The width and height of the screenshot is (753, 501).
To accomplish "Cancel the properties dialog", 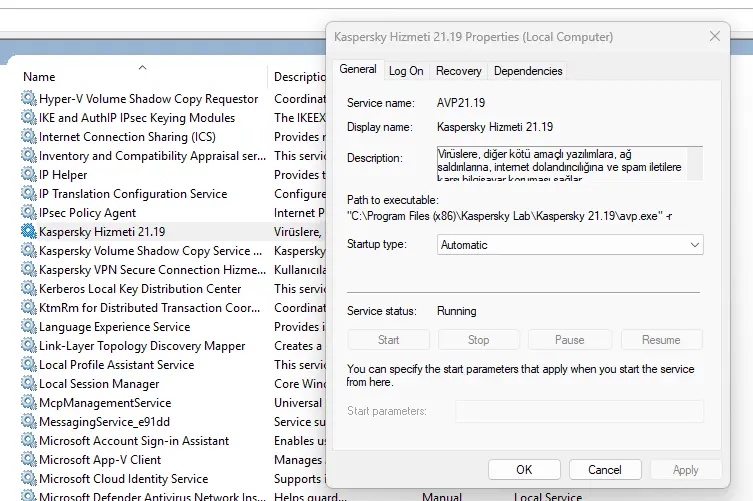I will coord(605,470).
